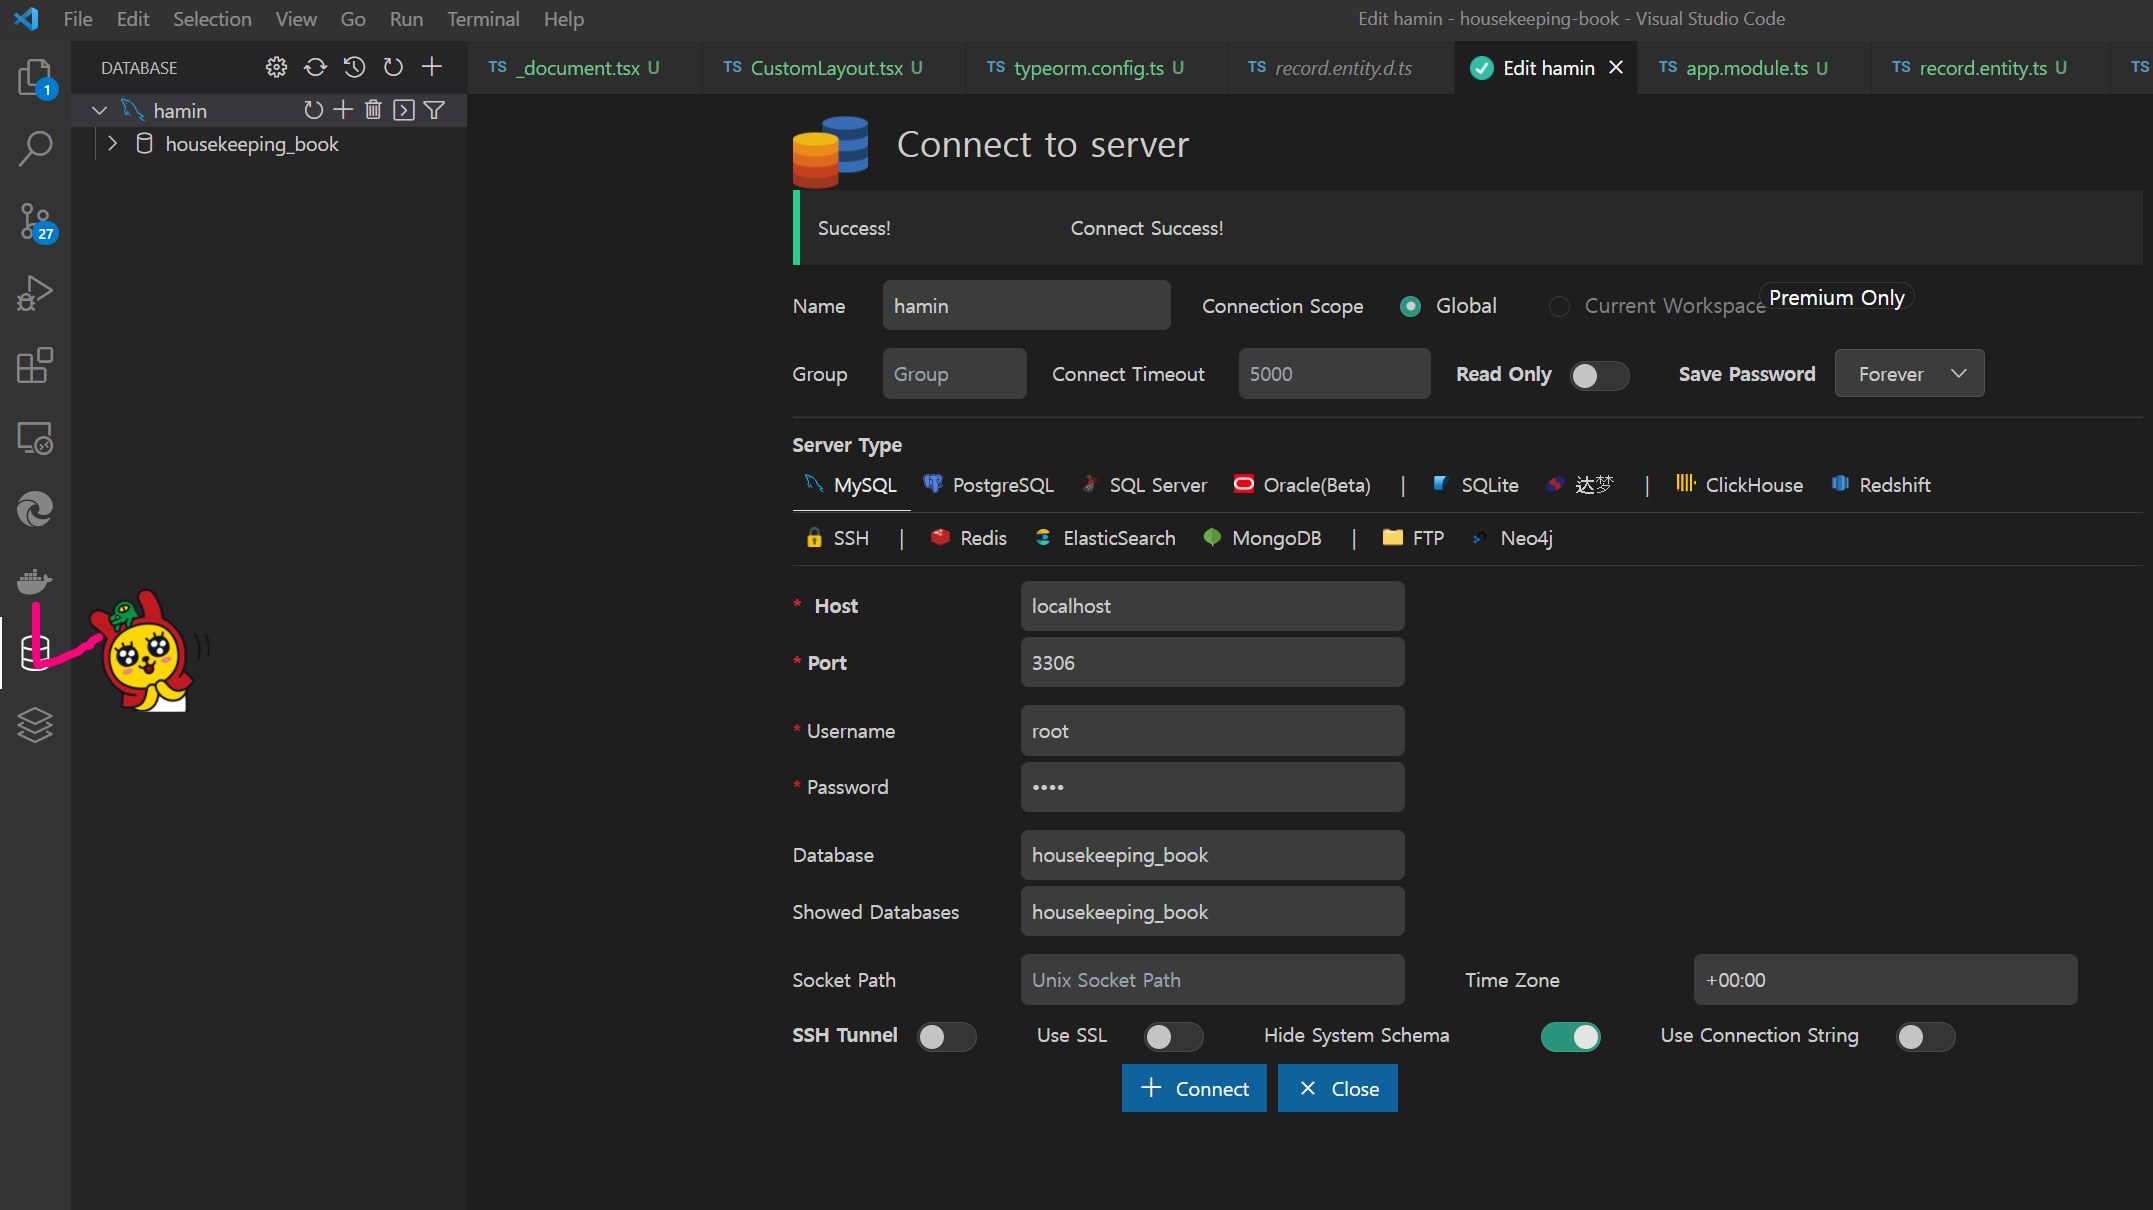The image size is (2153, 1210).
Task: Select the MongoDB server type
Action: 1262,538
